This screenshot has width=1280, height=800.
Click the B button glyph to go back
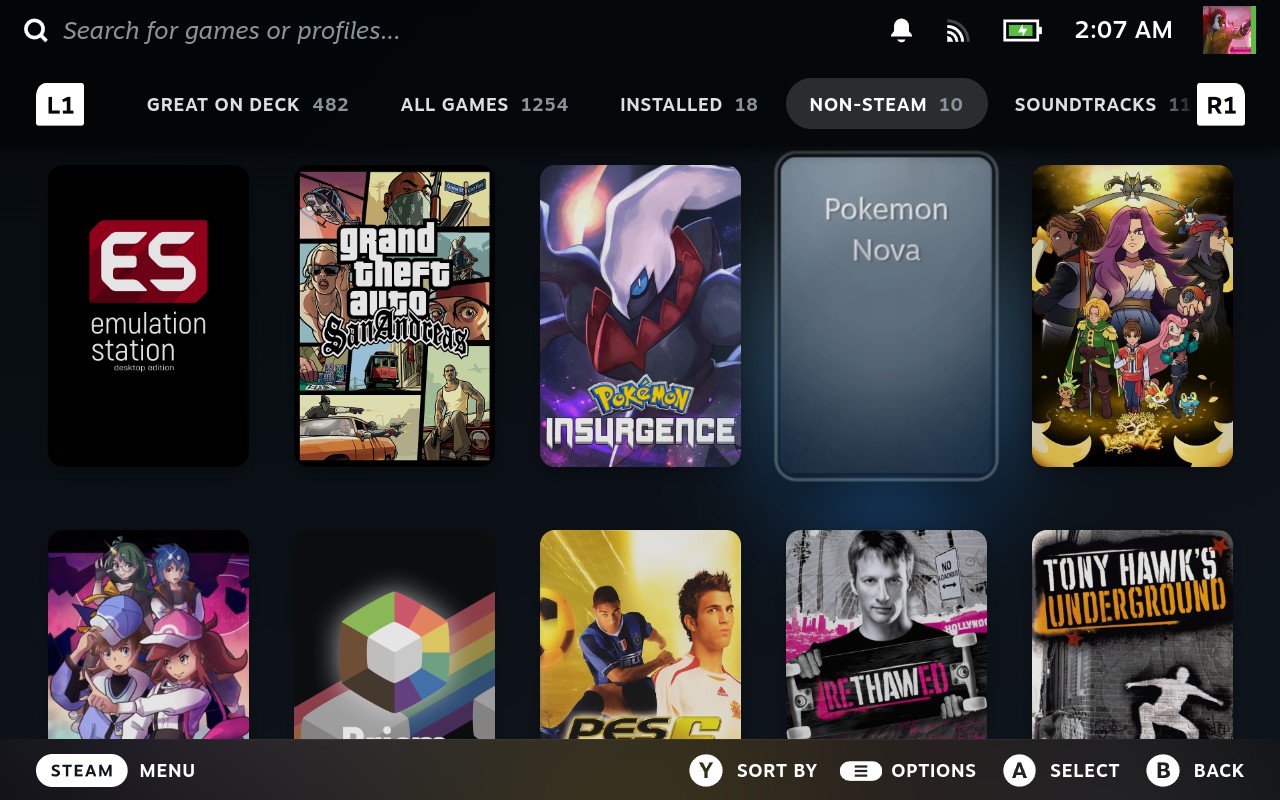tap(1163, 770)
